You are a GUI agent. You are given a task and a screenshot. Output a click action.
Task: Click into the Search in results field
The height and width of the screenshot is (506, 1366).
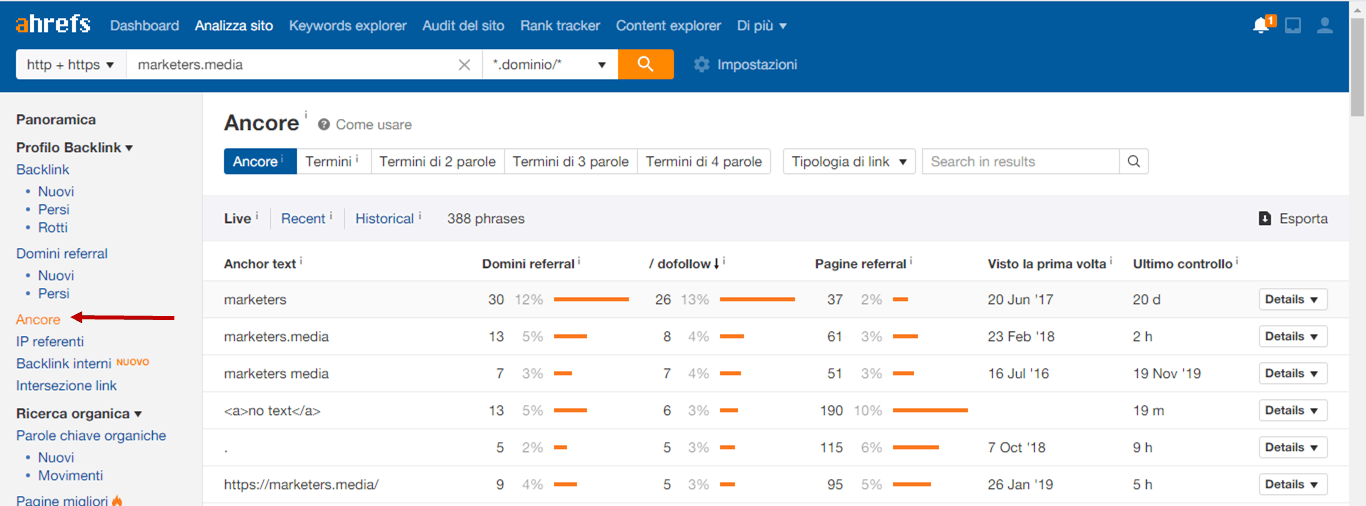click(x=1020, y=161)
